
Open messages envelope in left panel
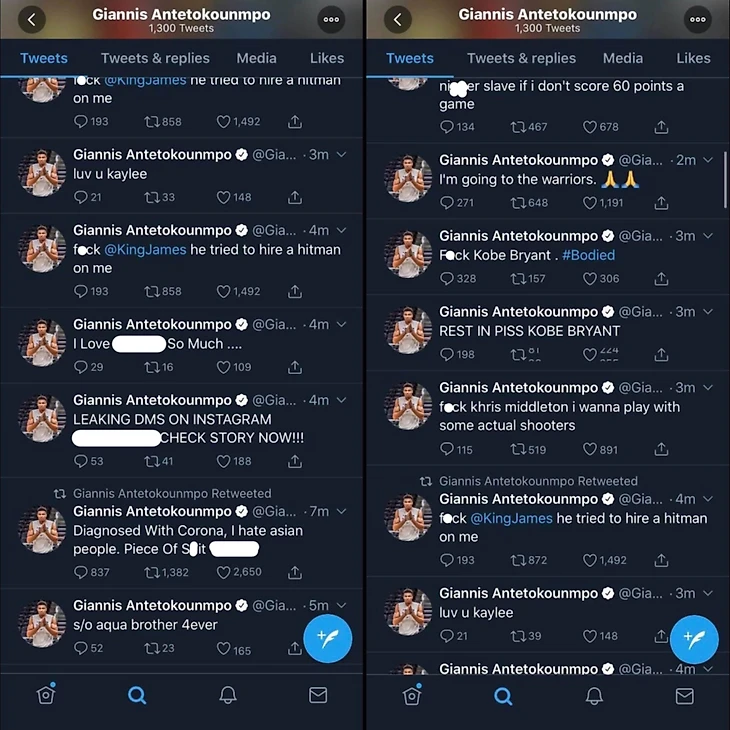pos(318,695)
